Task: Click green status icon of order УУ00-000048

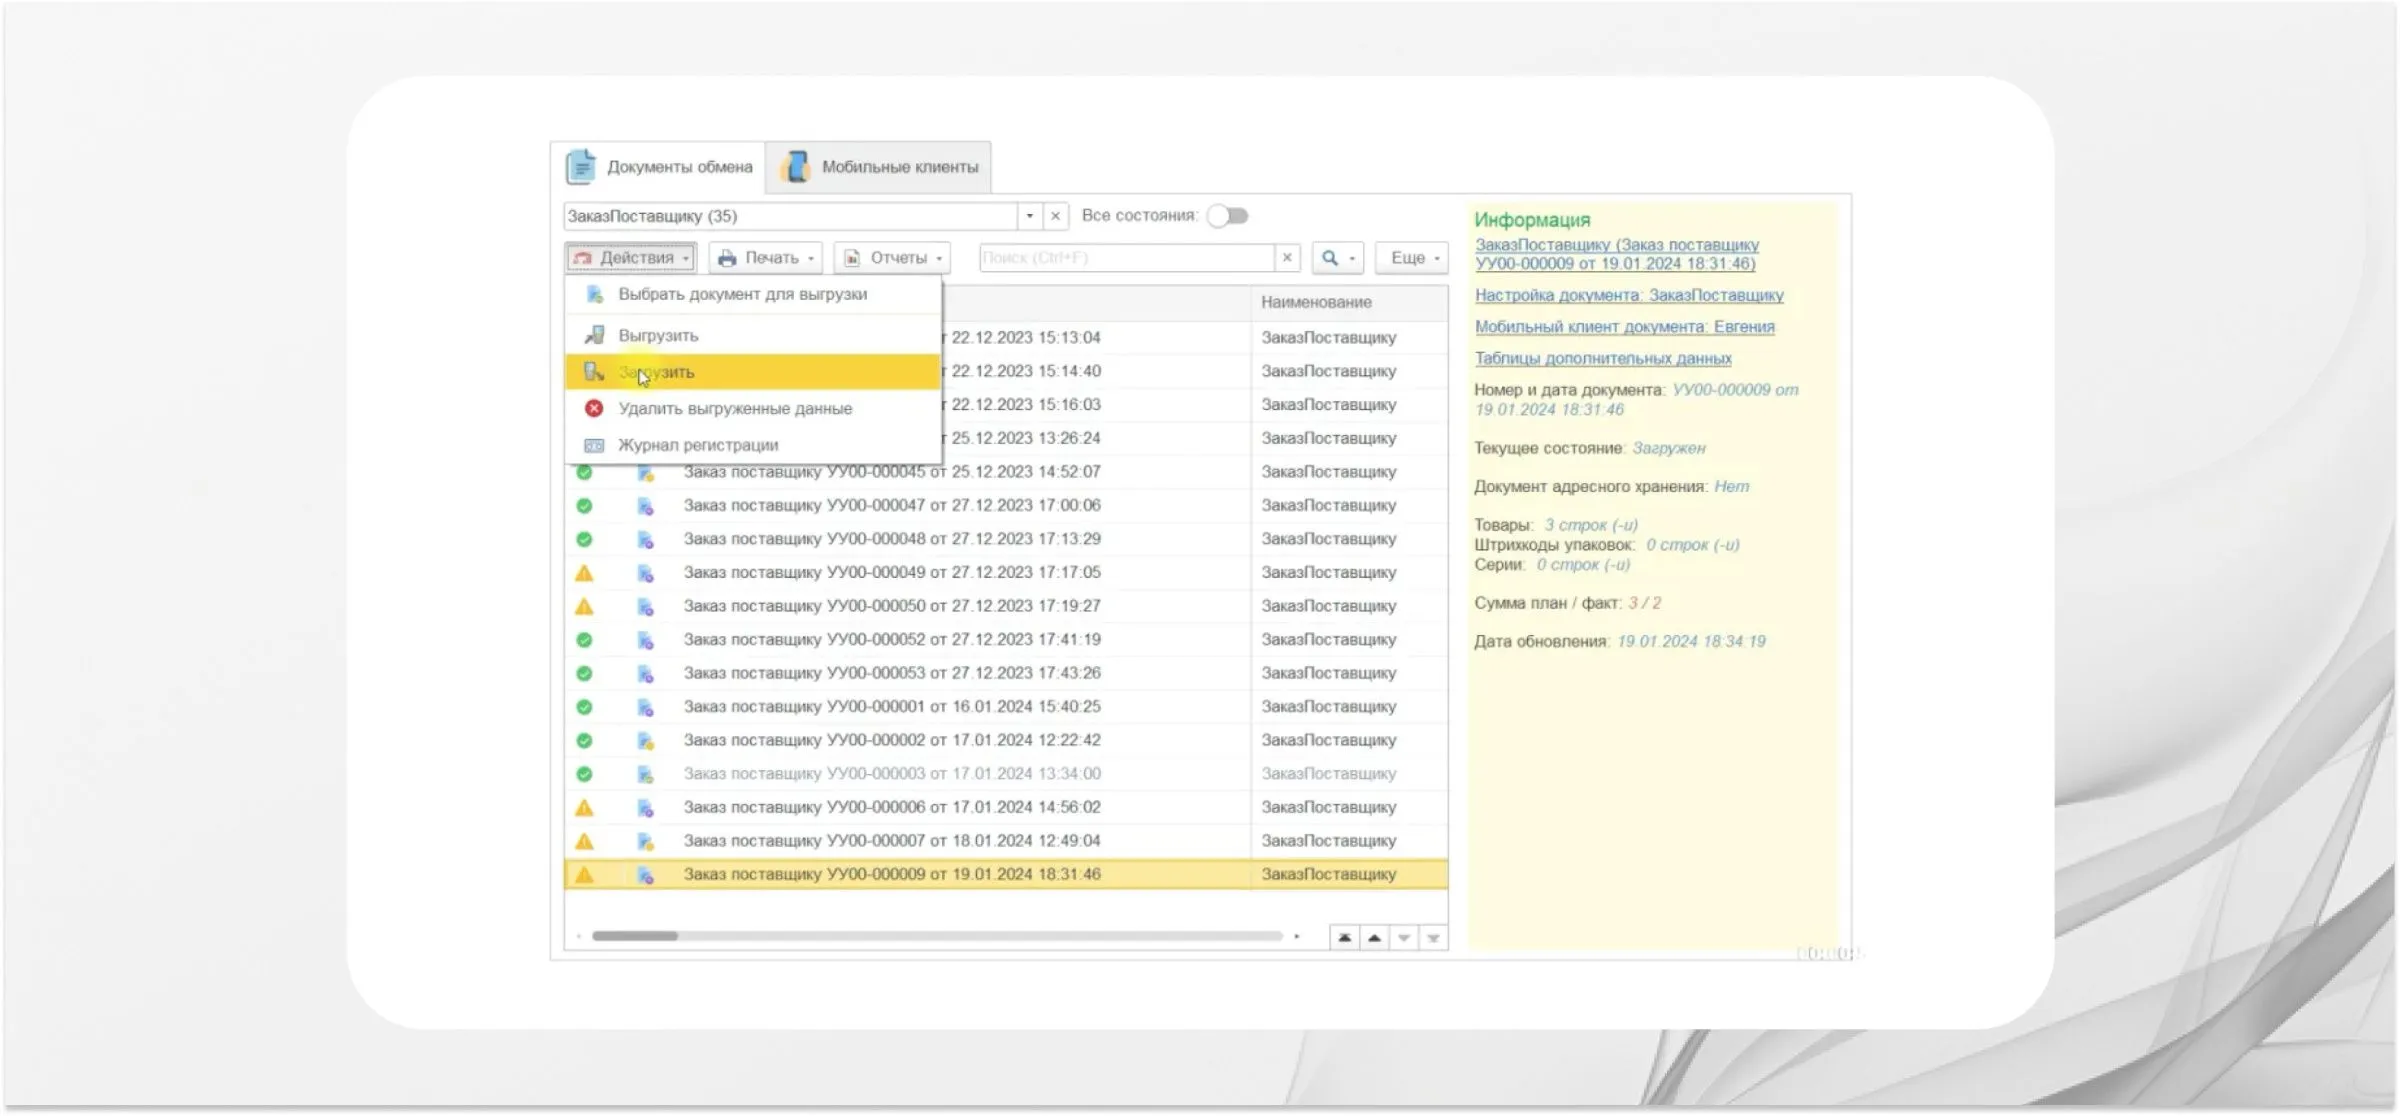Action: coord(584,539)
